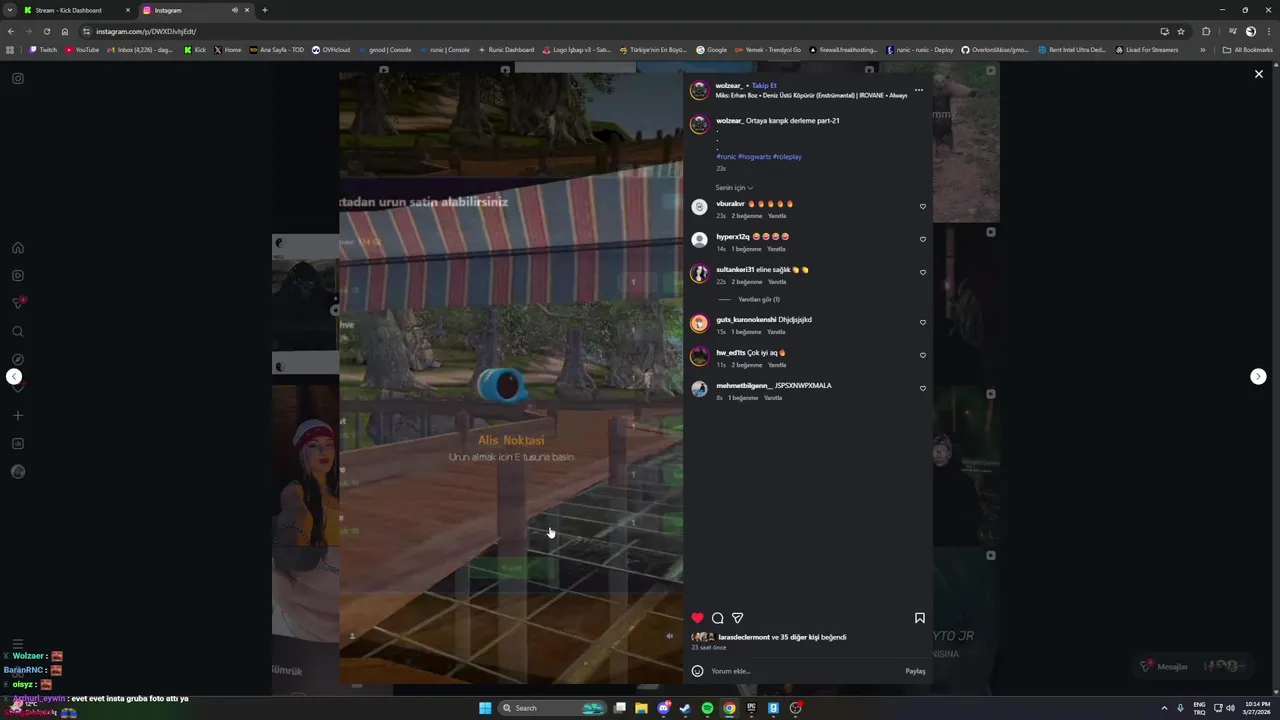Submit comment with 'Paylaş'
This screenshot has height=720, width=1280.
[915, 671]
